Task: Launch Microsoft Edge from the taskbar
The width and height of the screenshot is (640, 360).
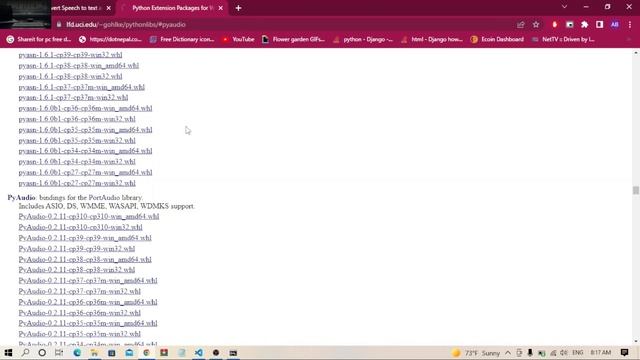Action: click(77, 353)
